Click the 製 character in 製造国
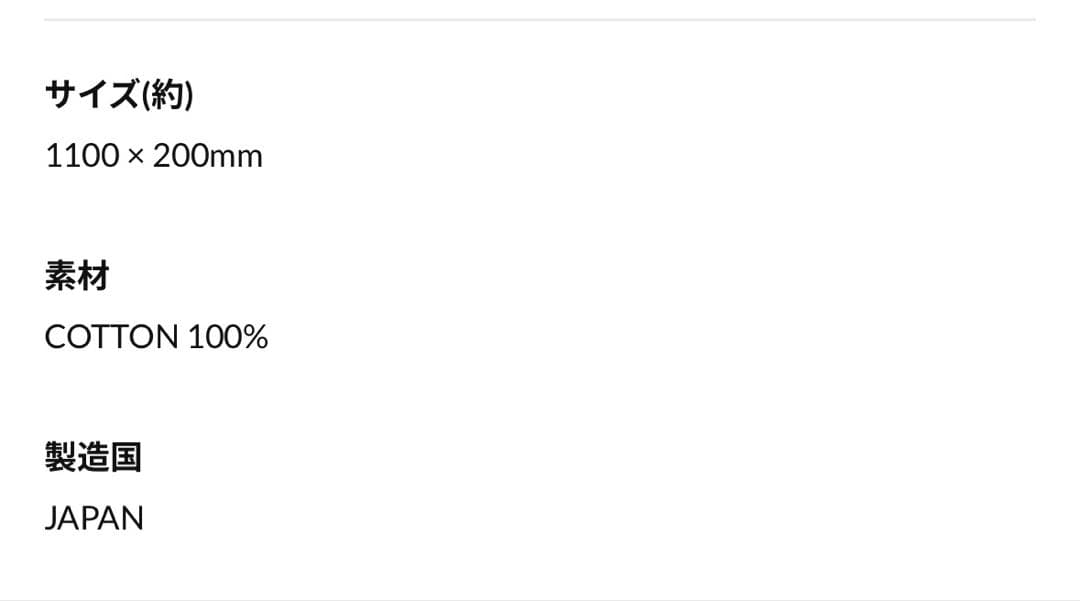Viewport: 1080px width, 601px height. coord(61,457)
